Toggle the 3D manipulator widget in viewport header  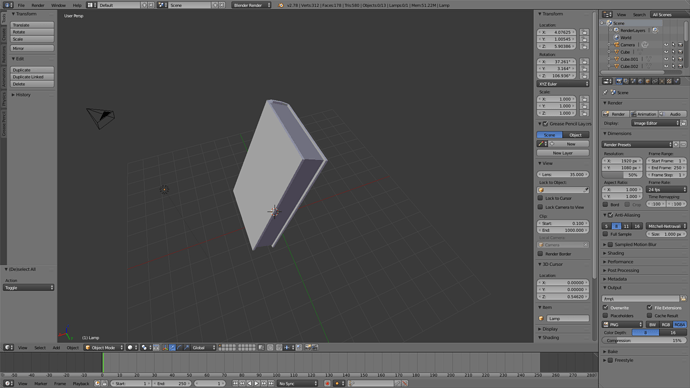point(165,348)
